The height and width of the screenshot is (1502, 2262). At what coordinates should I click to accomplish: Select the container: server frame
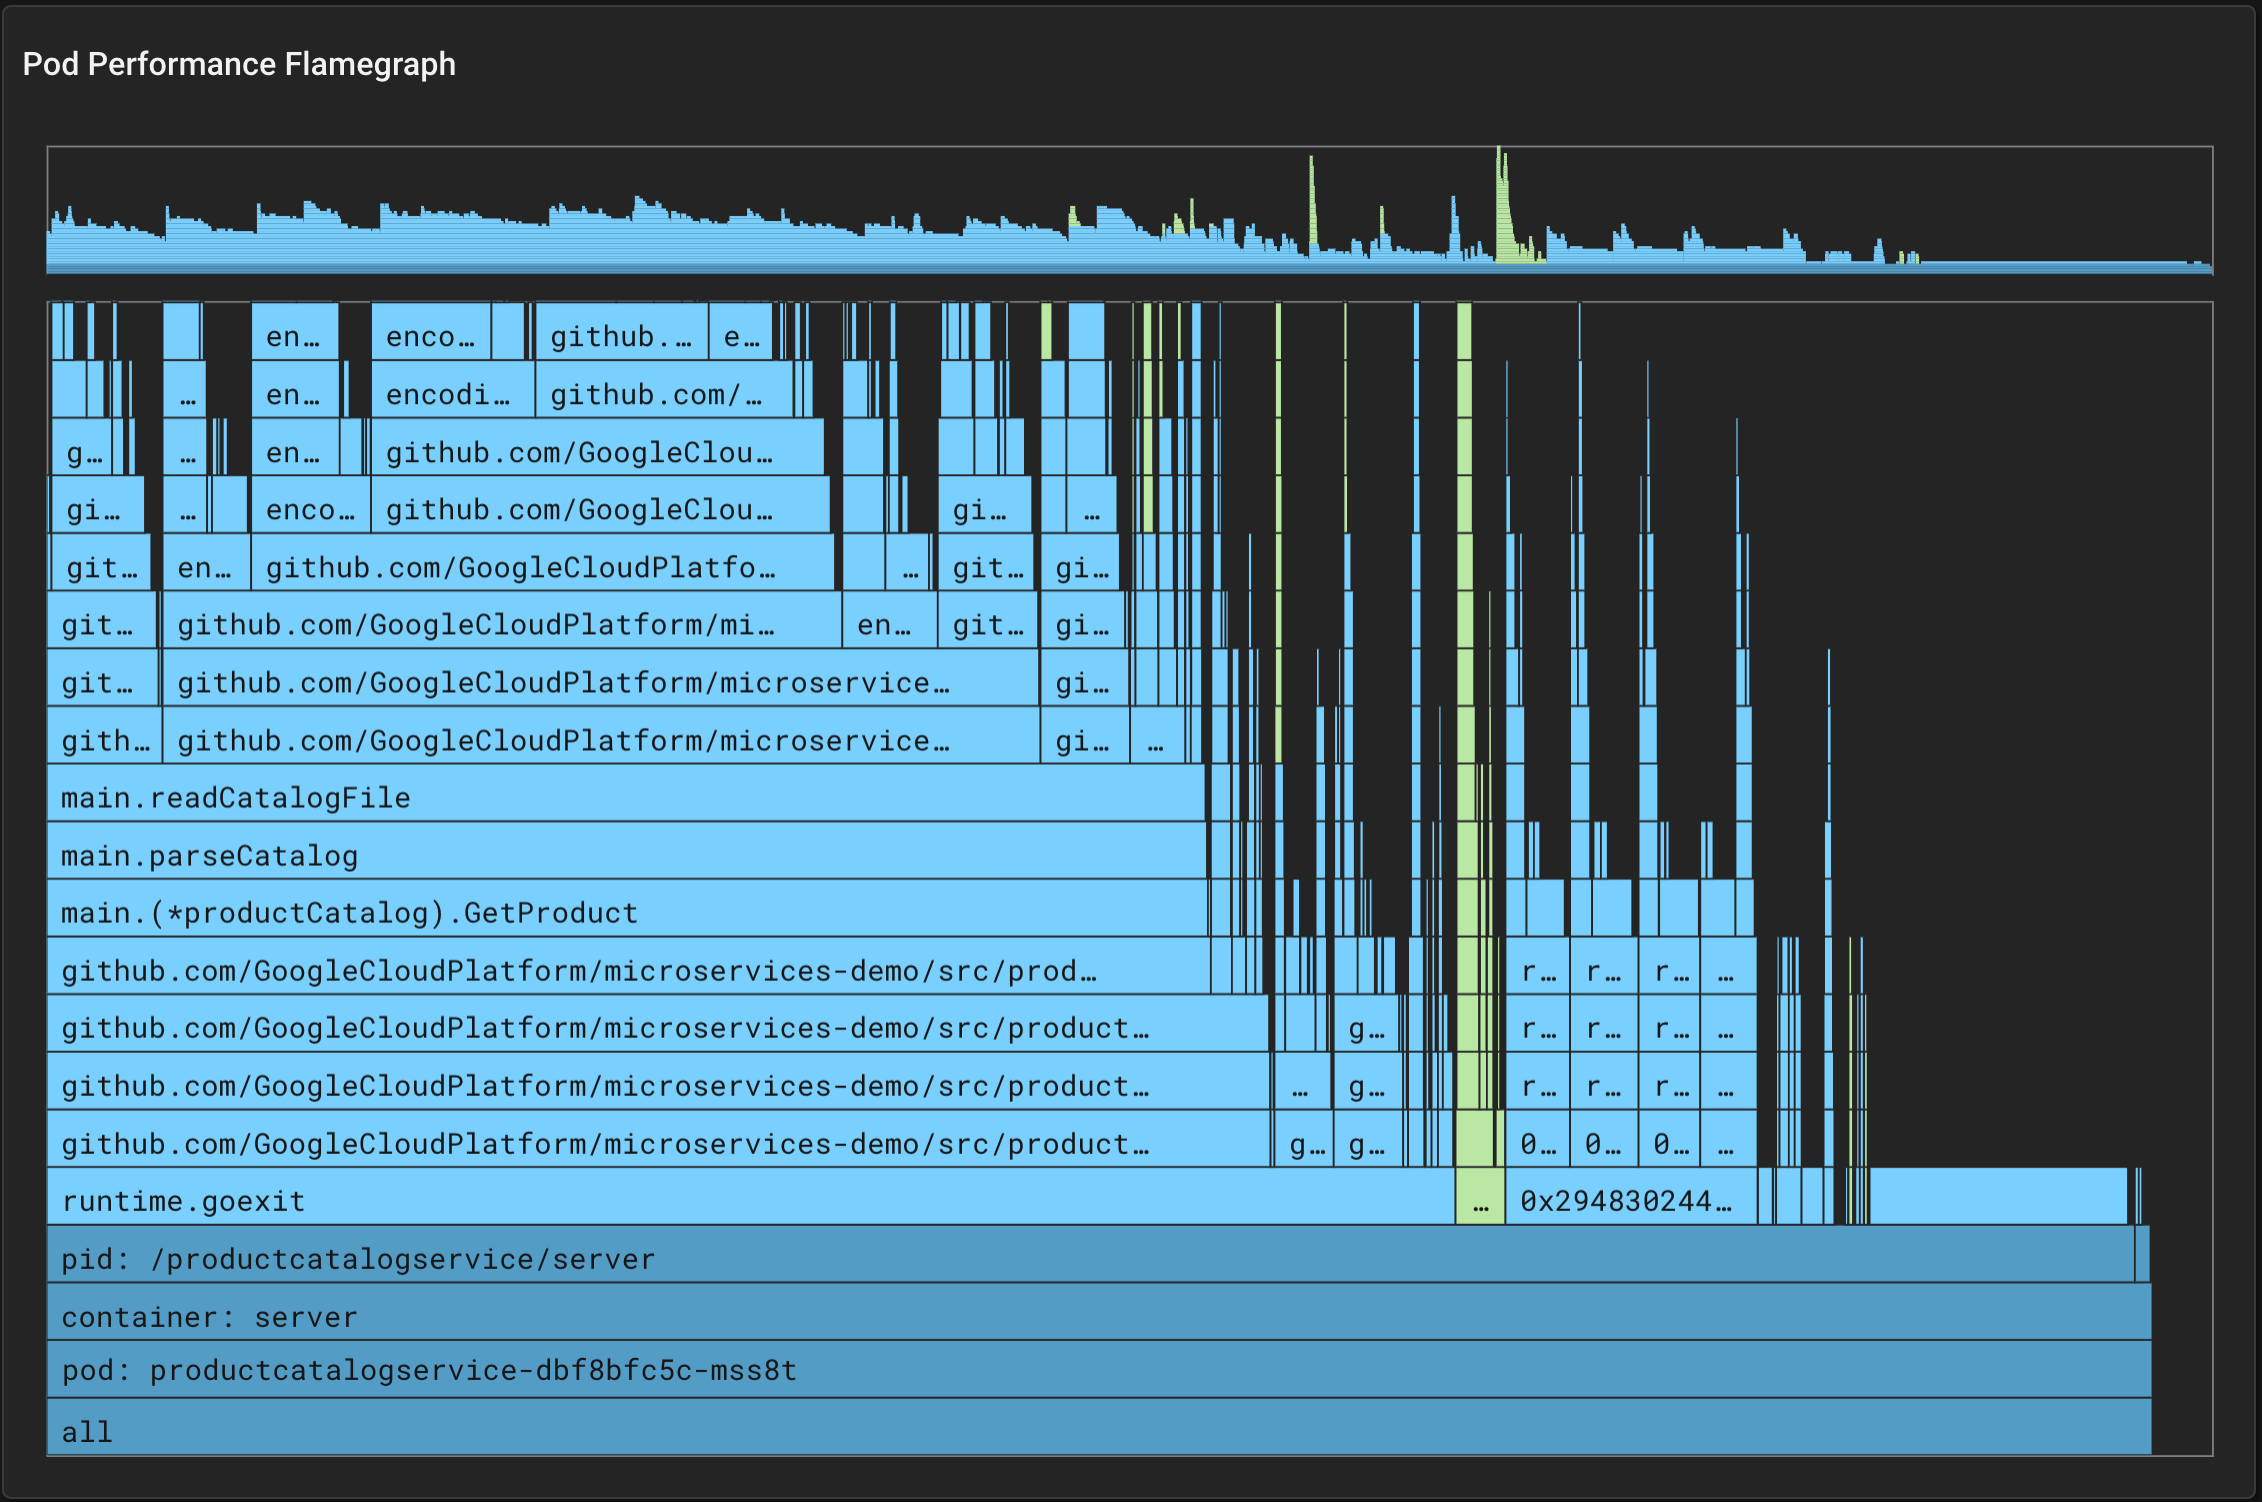tap(1098, 1316)
